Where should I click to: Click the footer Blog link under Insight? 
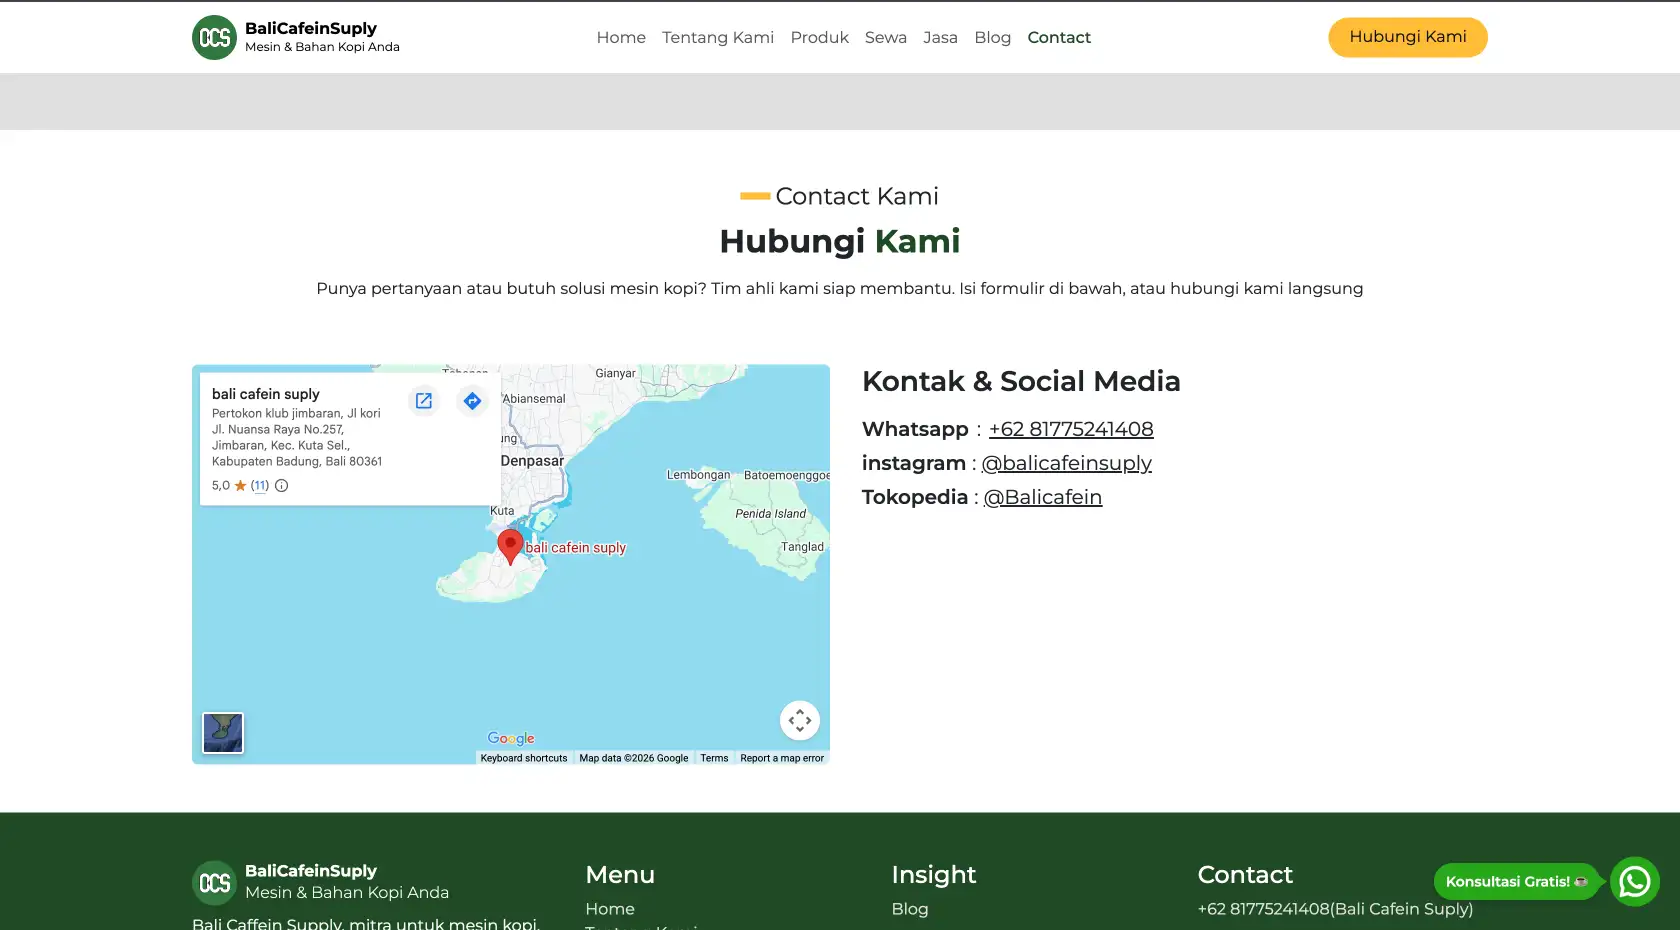coord(910,909)
